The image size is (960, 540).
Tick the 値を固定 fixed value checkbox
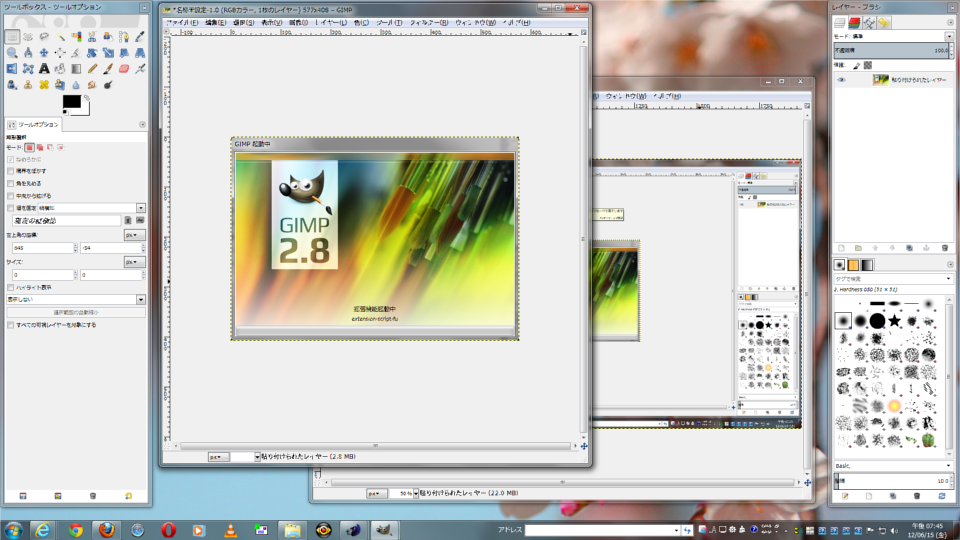point(10,208)
